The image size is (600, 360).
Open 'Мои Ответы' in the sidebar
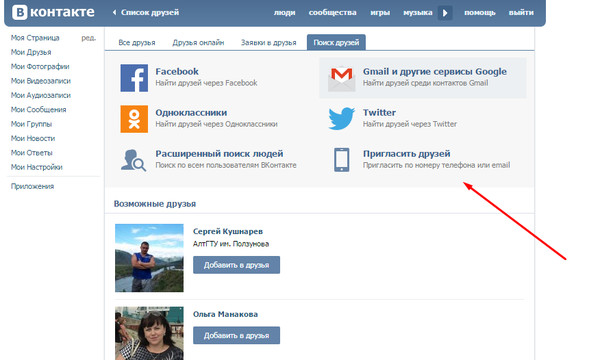click(x=31, y=153)
